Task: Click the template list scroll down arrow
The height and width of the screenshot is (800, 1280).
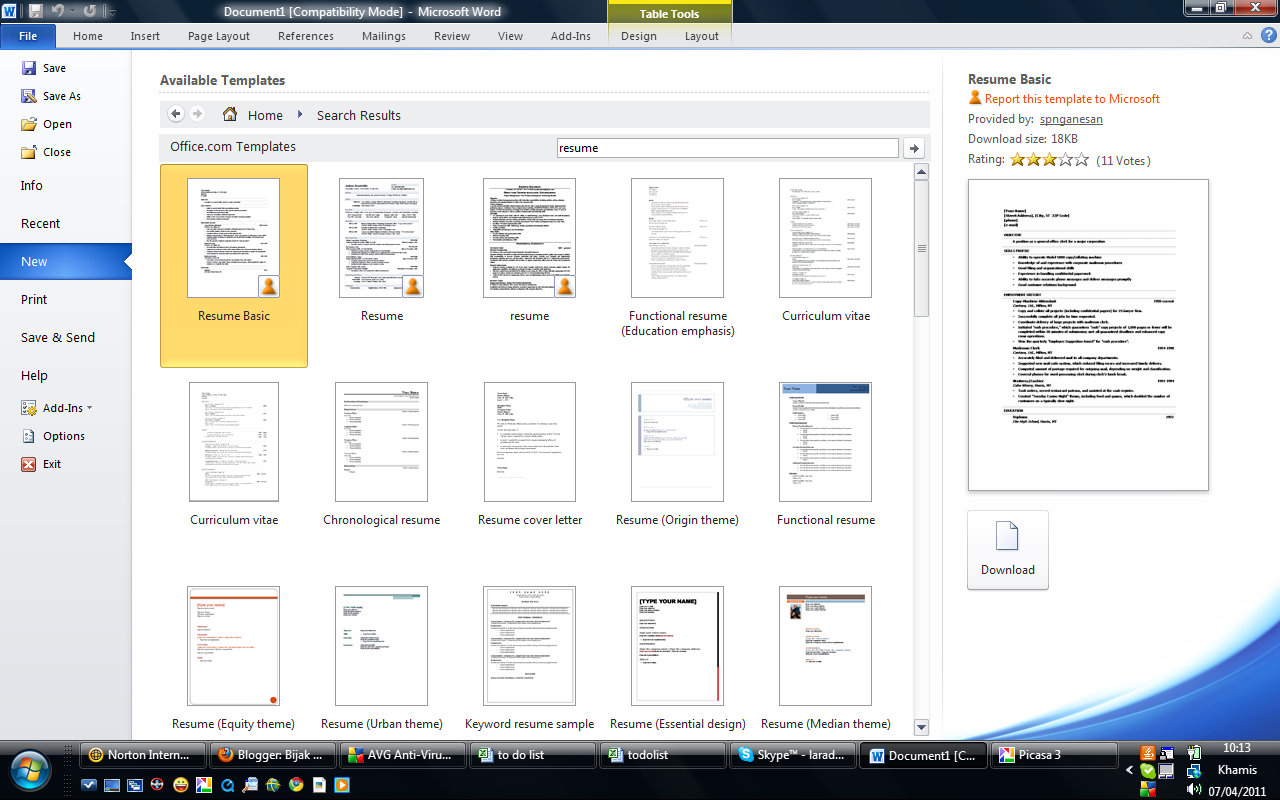Action: pyautogui.click(x=921, y=727)
